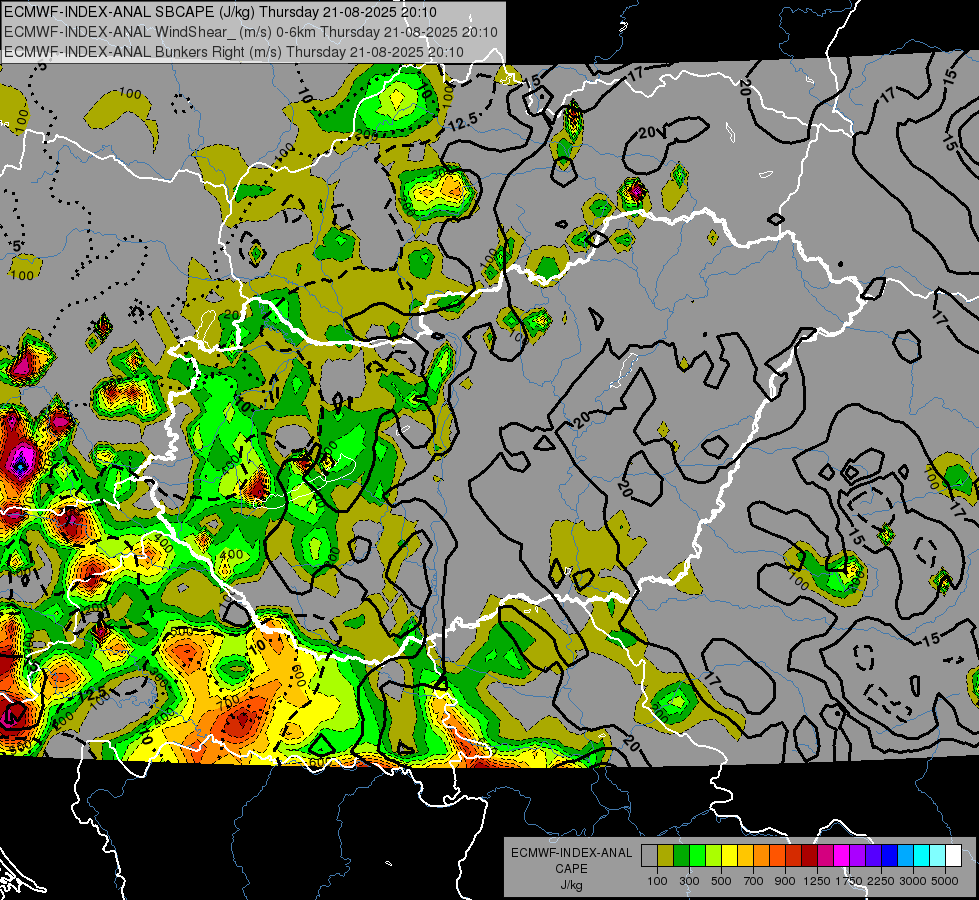Pick the dark red legend swatch
The width and height of the screenshot is (979, 900).
tap(809, 855)
